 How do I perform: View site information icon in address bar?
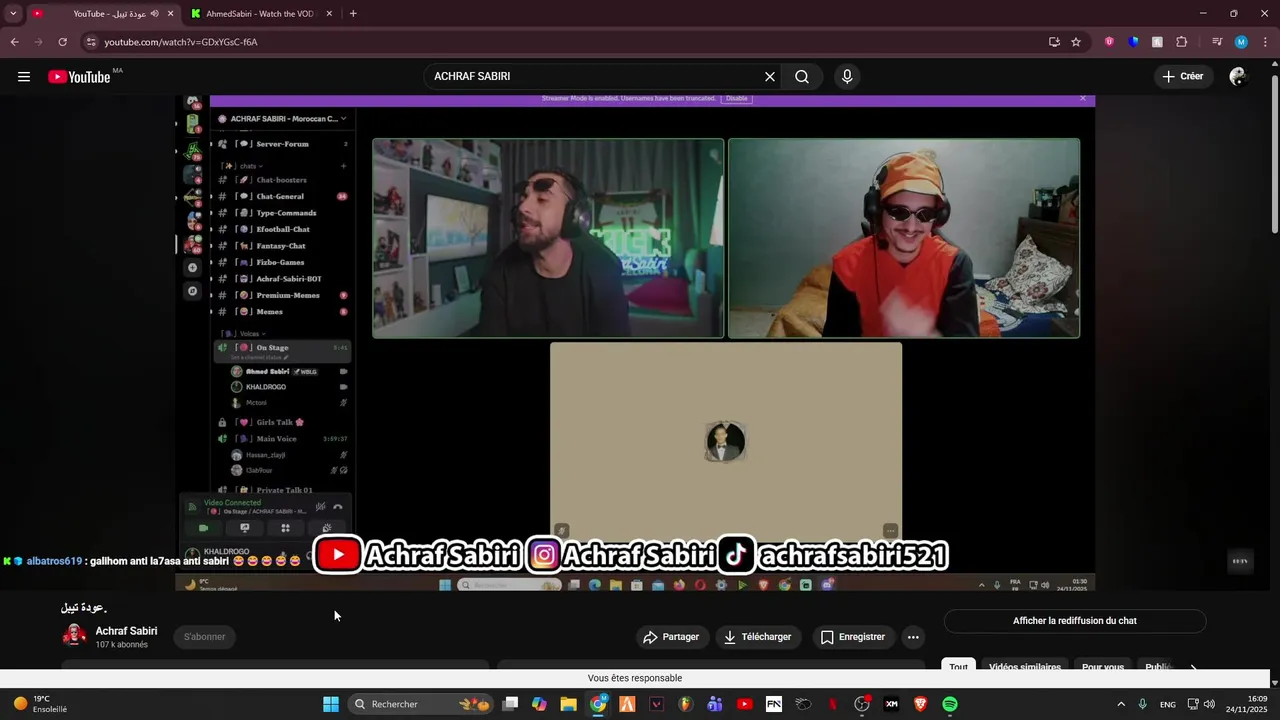point(91,42)
